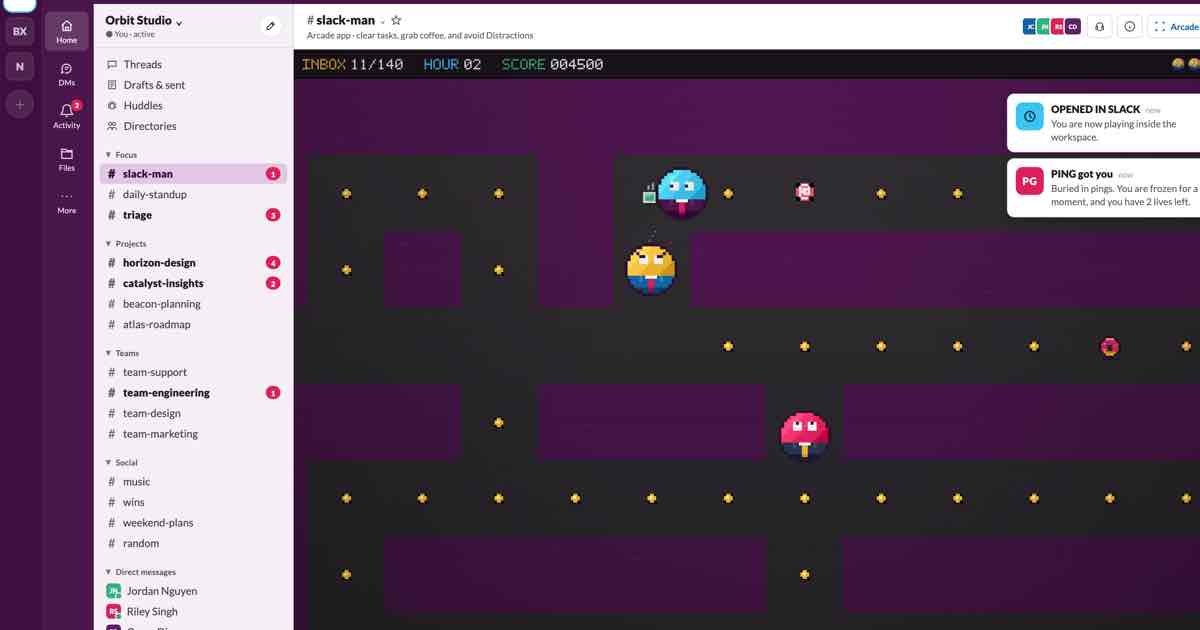Switch to the N workspace

(19, 67)
